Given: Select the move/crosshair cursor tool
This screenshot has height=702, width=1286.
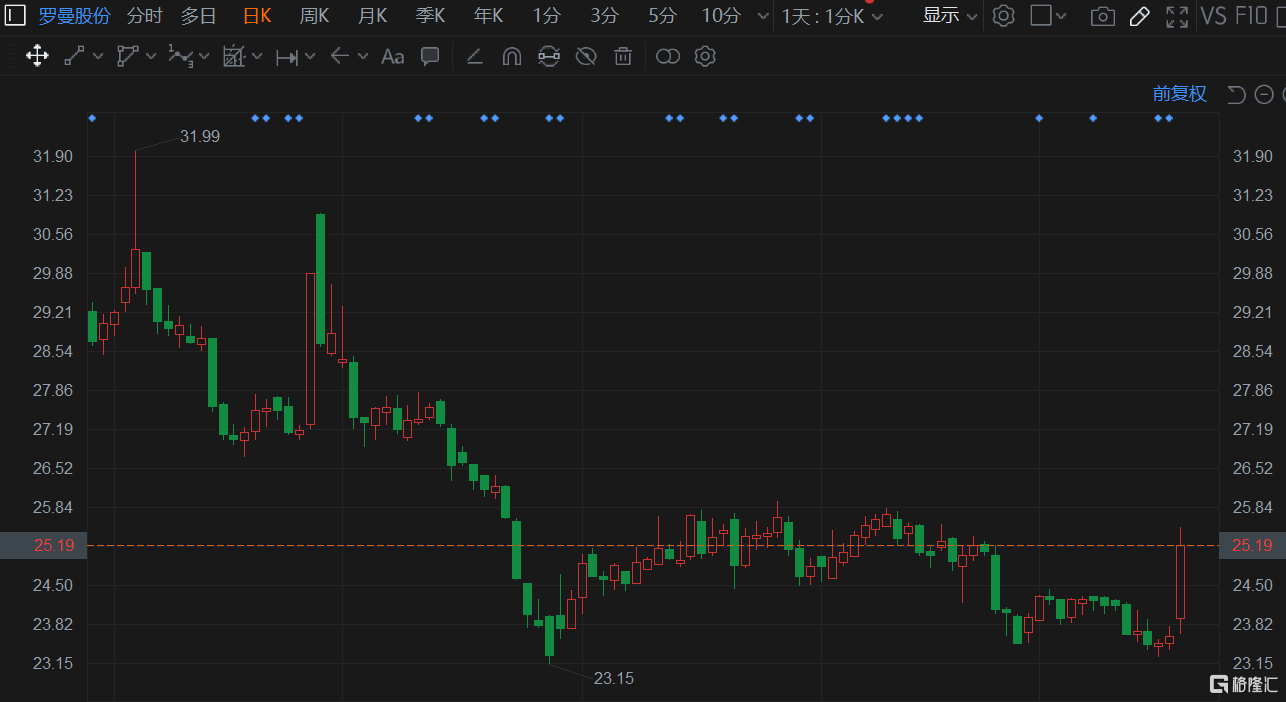Looking at the screenshot, I should coord(37,56).
